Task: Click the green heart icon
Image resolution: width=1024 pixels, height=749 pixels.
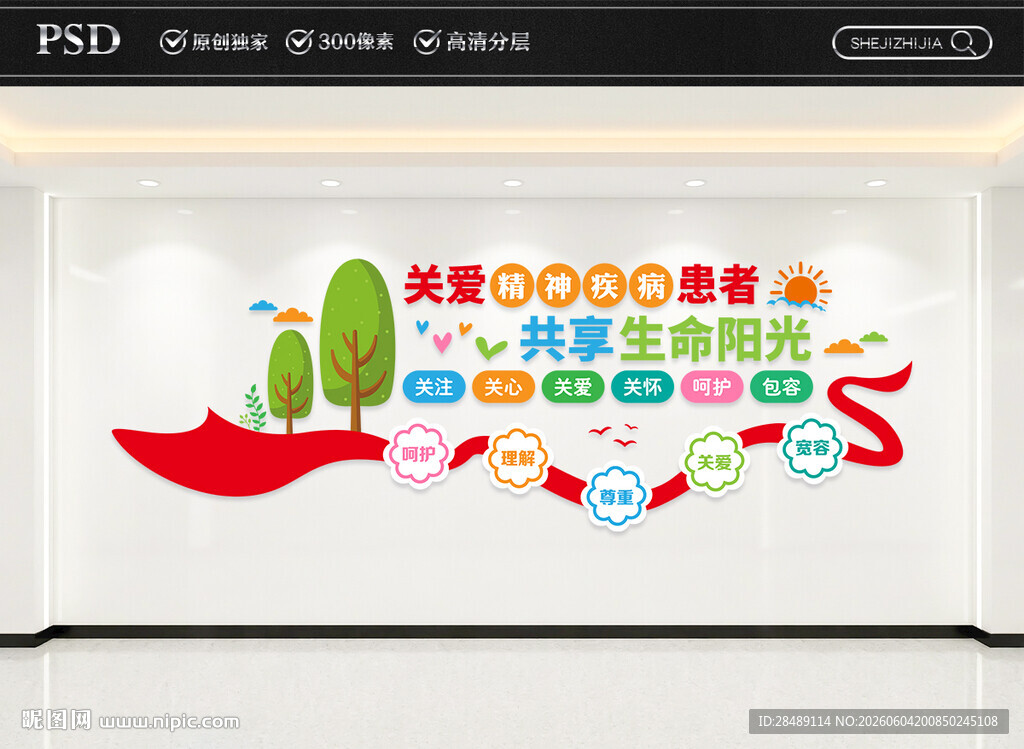Action: 490,348
